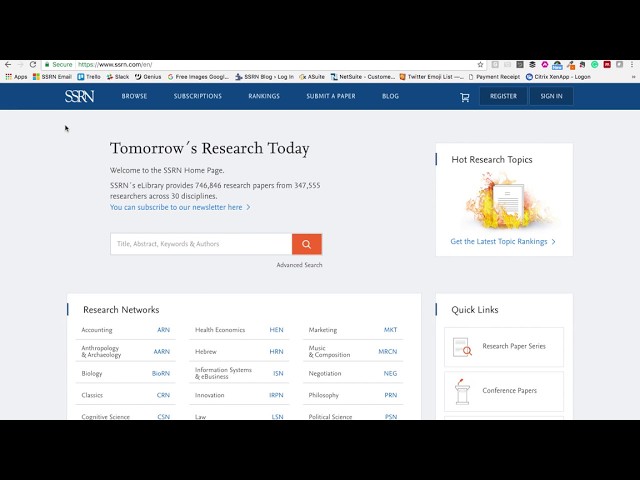Open Information Systems & eBusiness ISN network
The image size is (640, 480).
click(x=239, y=373)
